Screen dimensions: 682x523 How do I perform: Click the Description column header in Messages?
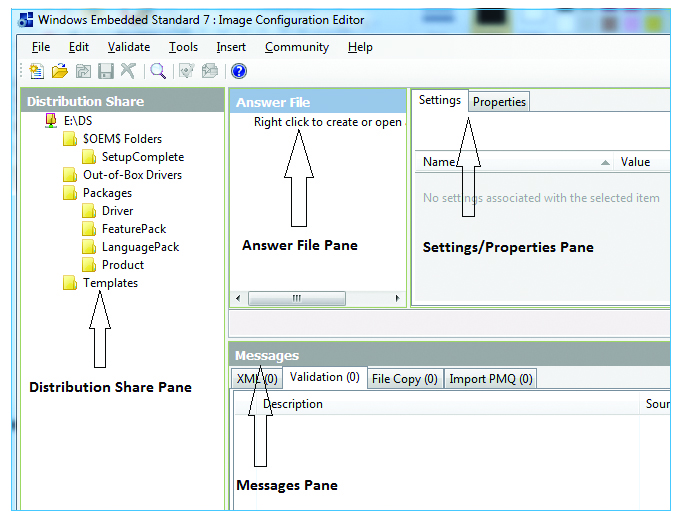pyautogui.click(x=448, y=404)
